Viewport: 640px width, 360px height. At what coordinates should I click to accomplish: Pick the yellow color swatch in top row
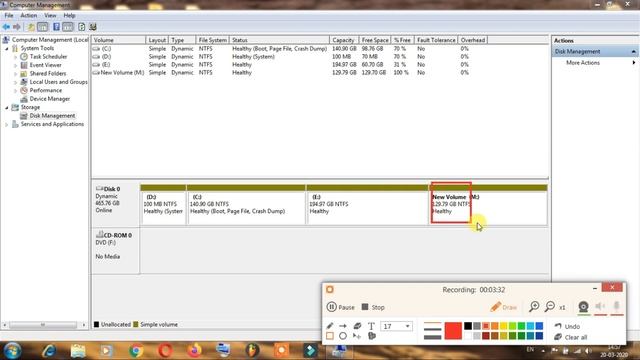pos(504,326)
